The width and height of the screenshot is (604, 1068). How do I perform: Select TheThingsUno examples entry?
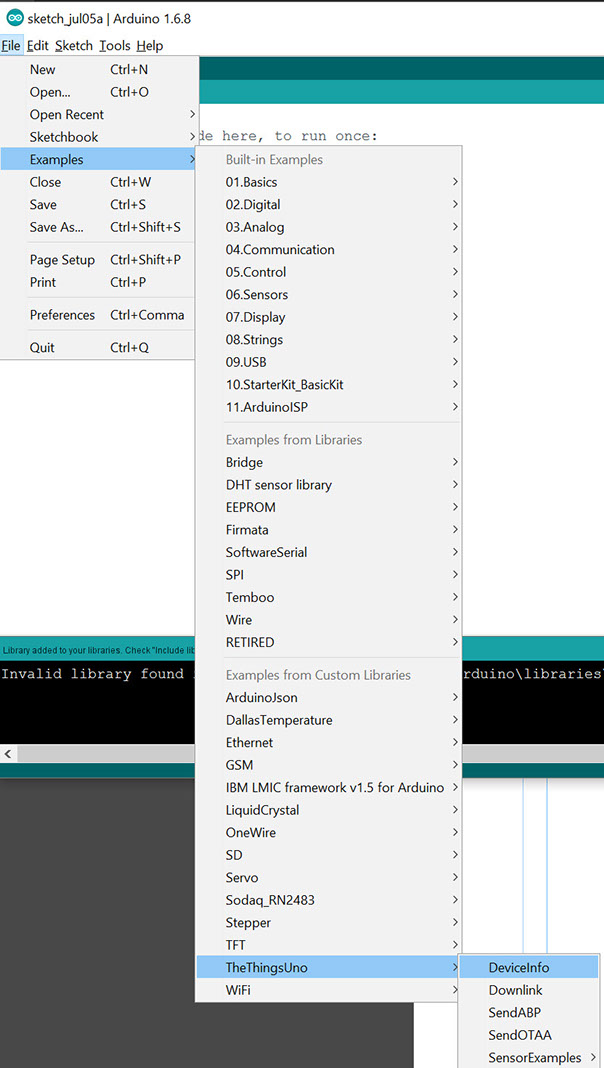[329, 967]
